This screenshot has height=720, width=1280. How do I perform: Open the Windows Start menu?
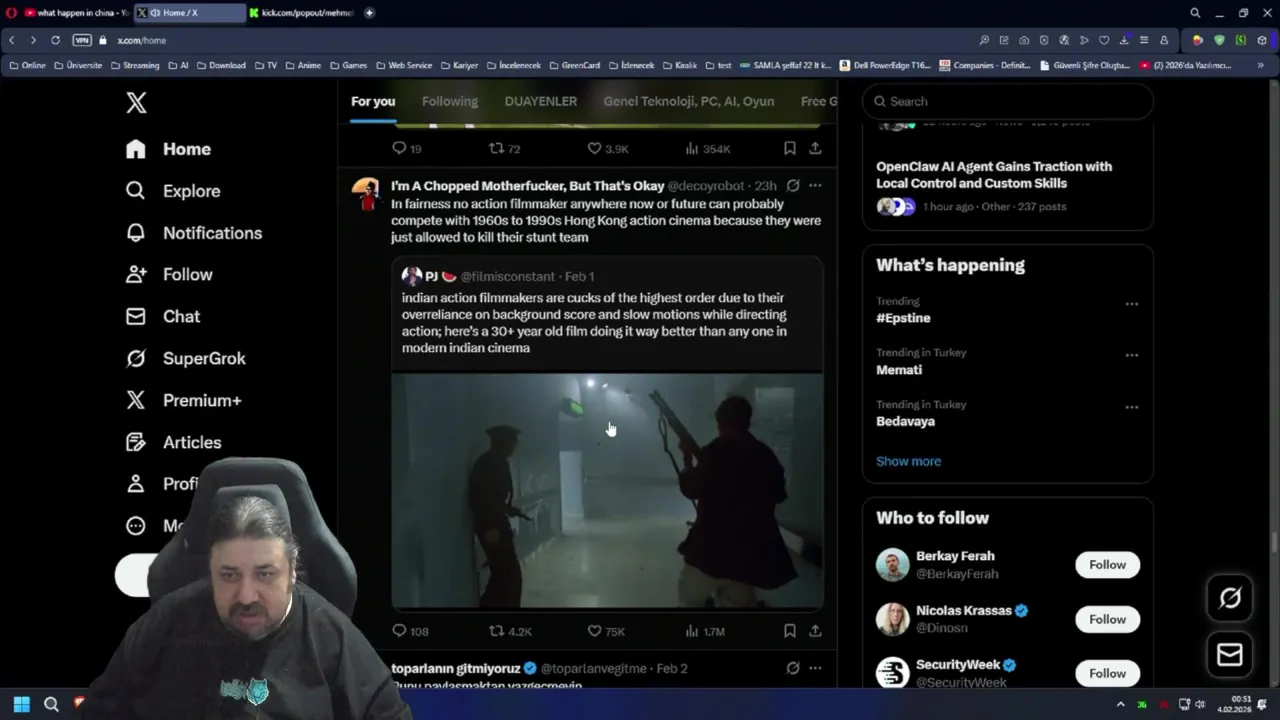21,704
